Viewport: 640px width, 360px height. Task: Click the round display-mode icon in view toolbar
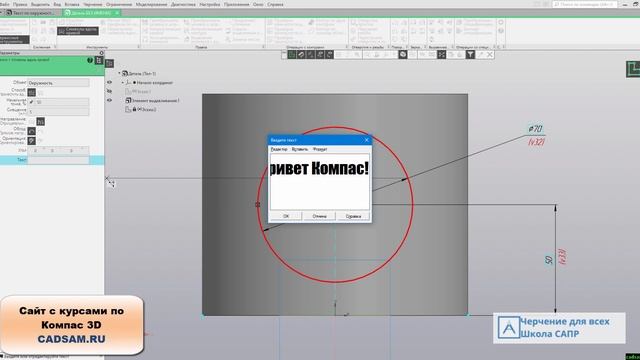click(x=403, y=54)
